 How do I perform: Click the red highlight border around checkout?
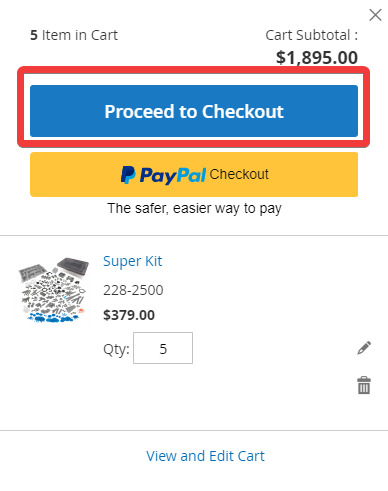tap(193, 70)
